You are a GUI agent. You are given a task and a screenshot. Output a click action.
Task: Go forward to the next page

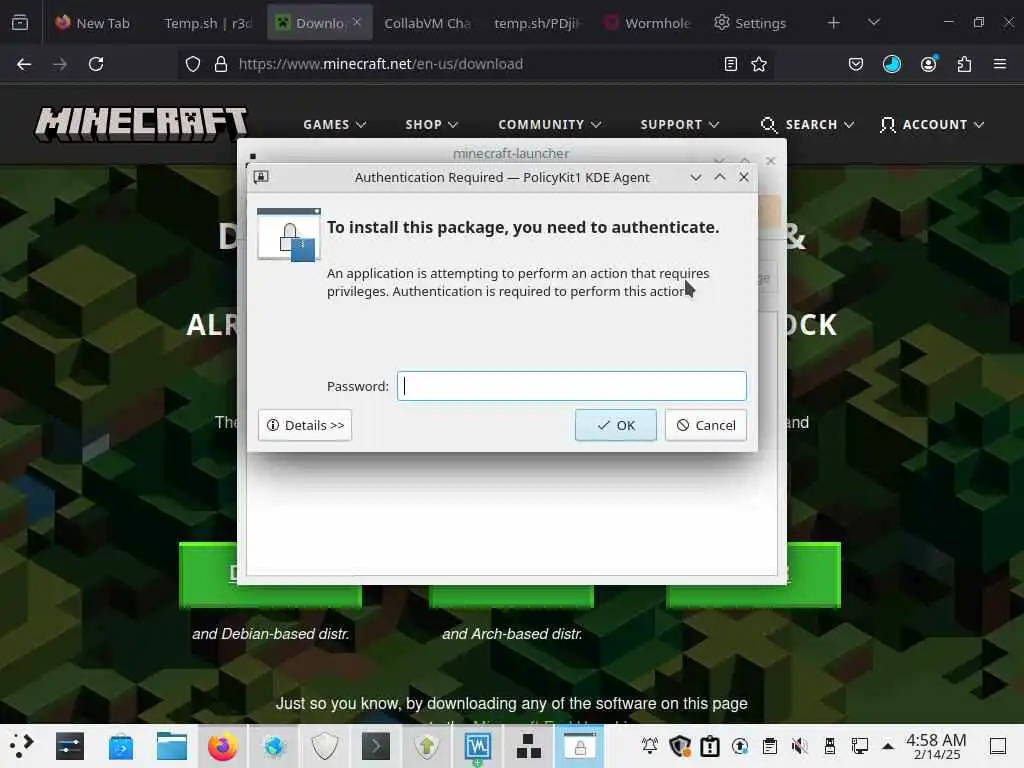(x=60, y=64)
